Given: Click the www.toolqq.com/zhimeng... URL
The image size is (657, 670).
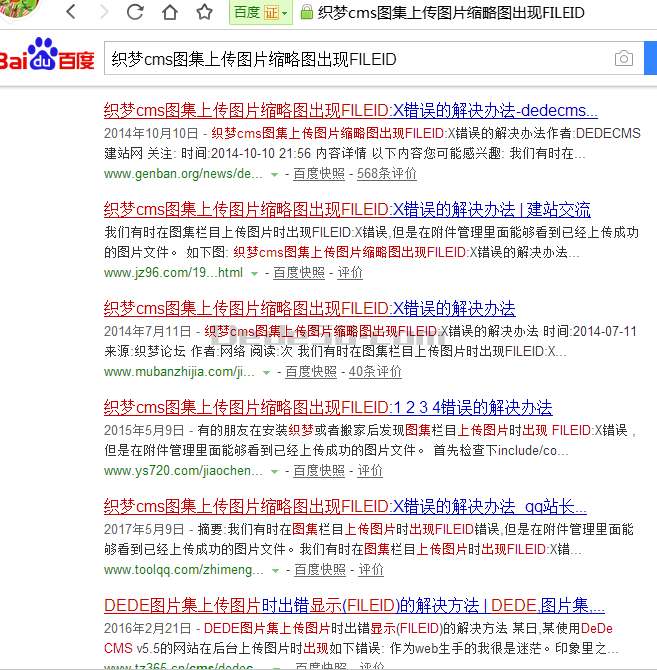Looking at the screenshot, I should click(x=184, y=570).
